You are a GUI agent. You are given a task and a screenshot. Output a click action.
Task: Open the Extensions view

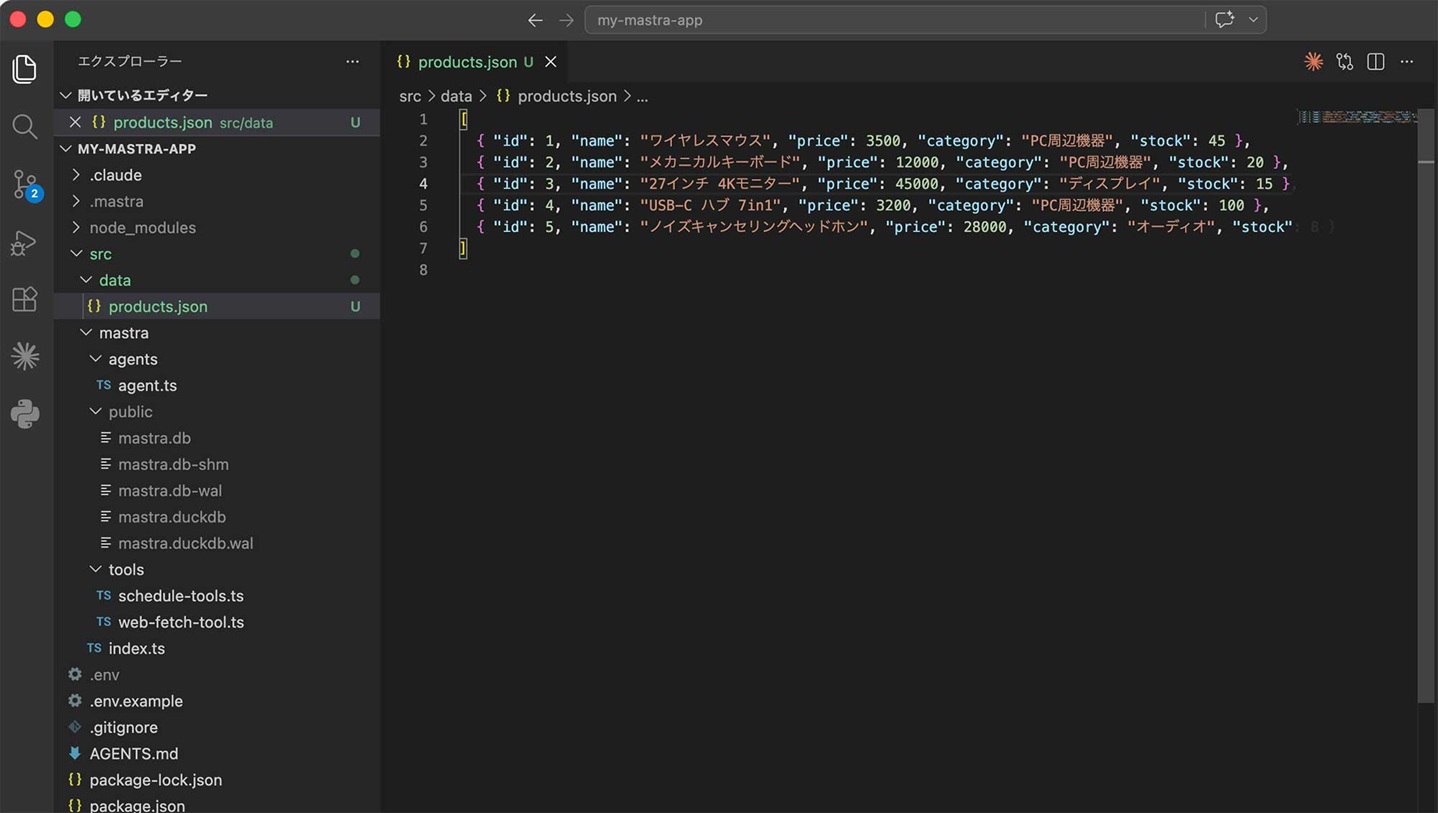coord(25,299)
